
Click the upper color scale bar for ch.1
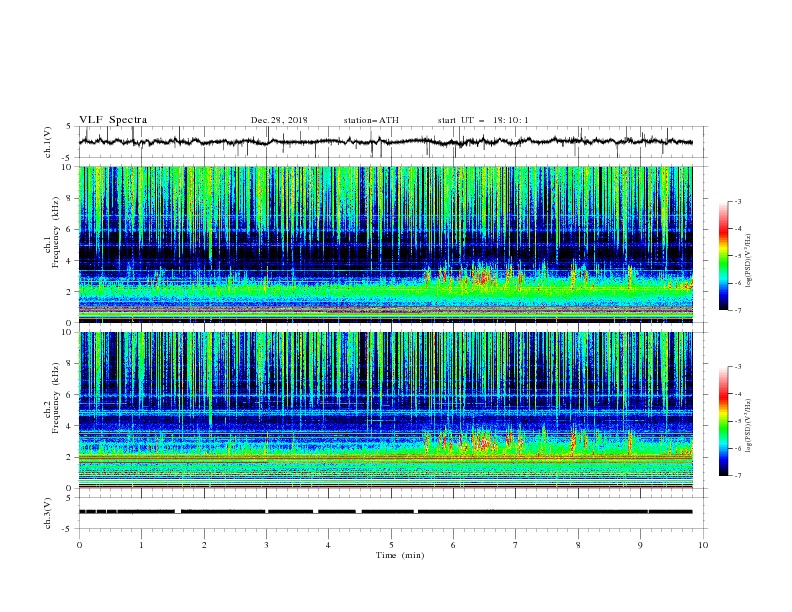tap(724, 256)
